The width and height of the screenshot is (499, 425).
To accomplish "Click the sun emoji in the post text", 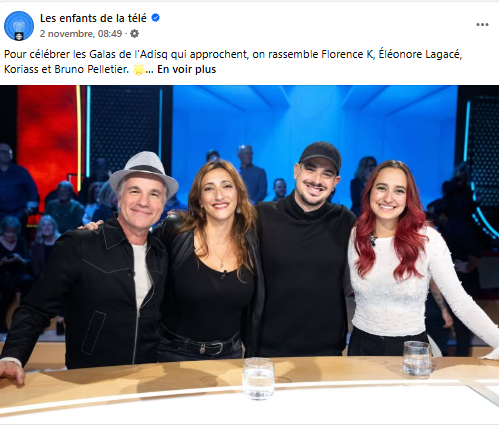I will pos(138,70).
